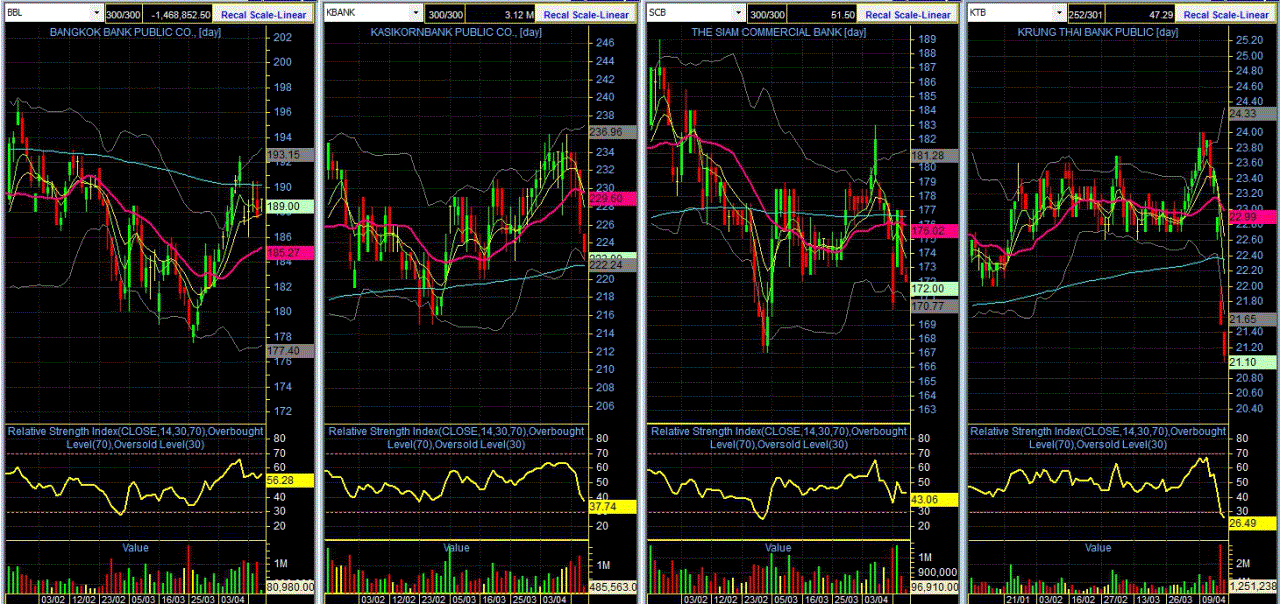Click Recal in the KTB chart

[1196, 15]
